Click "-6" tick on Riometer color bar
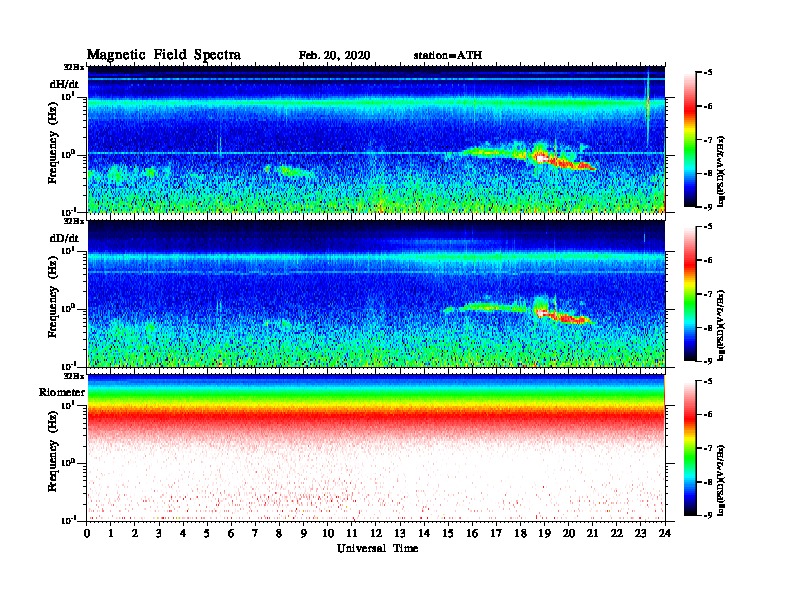The height and width of the screenshot is (612, 792). pos(707,415)
